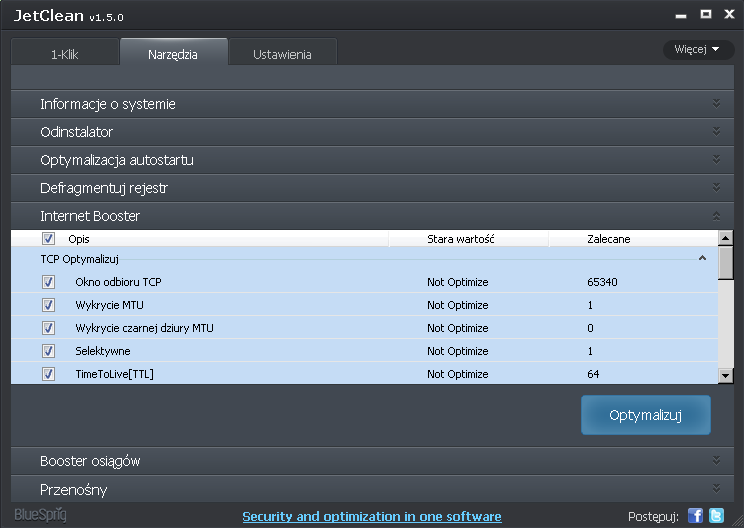Screen dimensions: 744x528
Task: Collapse the Internet Booster section chevron
Action: pyautogui.click(x=716, y=215)
